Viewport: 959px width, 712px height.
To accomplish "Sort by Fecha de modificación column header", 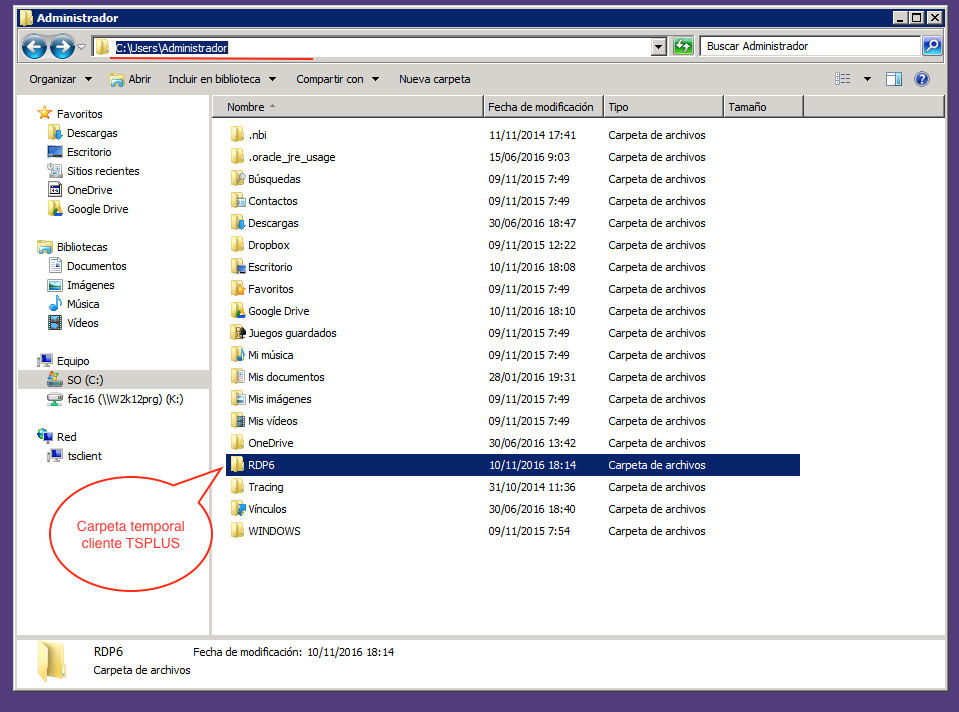I will (540, 107).
